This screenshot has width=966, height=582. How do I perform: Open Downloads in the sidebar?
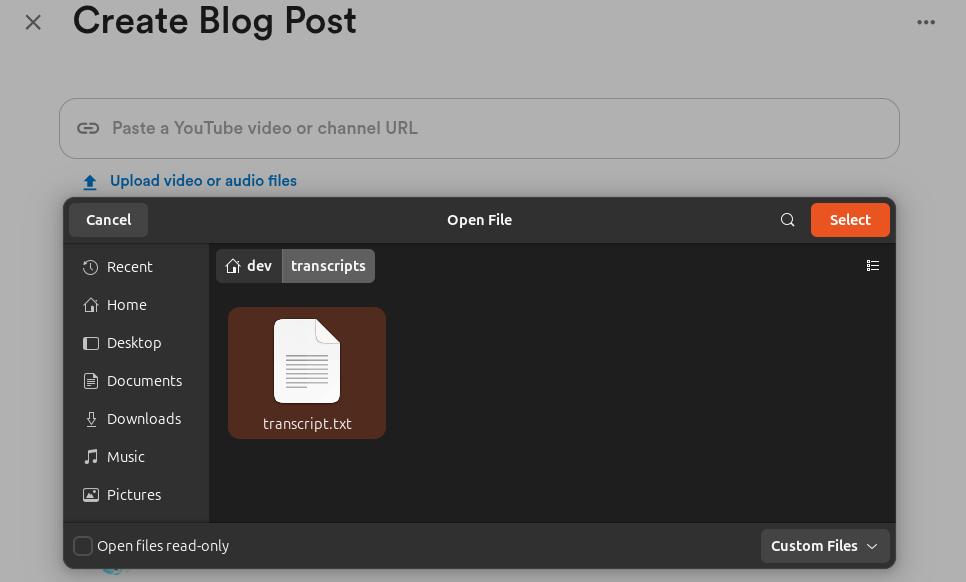[x=144, y=419]
